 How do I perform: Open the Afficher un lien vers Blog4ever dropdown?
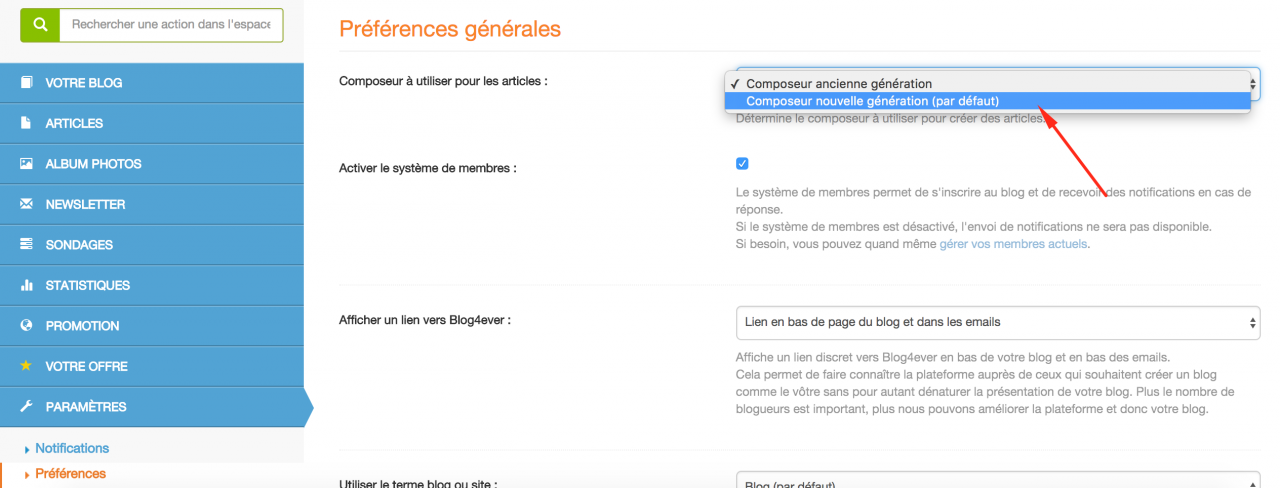pyautogui.click(x=997, y=322)
